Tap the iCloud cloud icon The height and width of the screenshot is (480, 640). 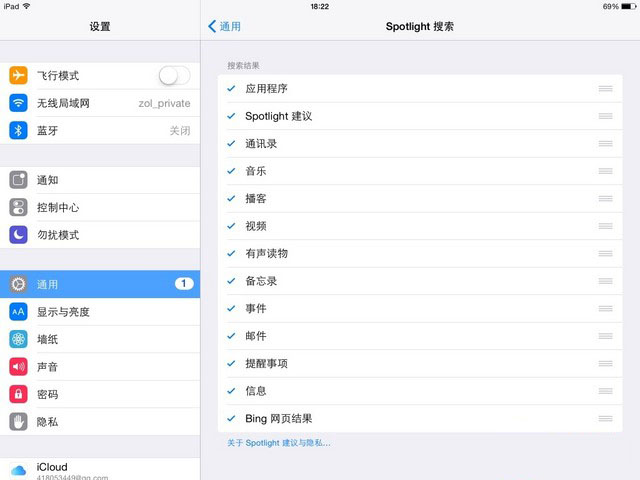click(18, 471)
